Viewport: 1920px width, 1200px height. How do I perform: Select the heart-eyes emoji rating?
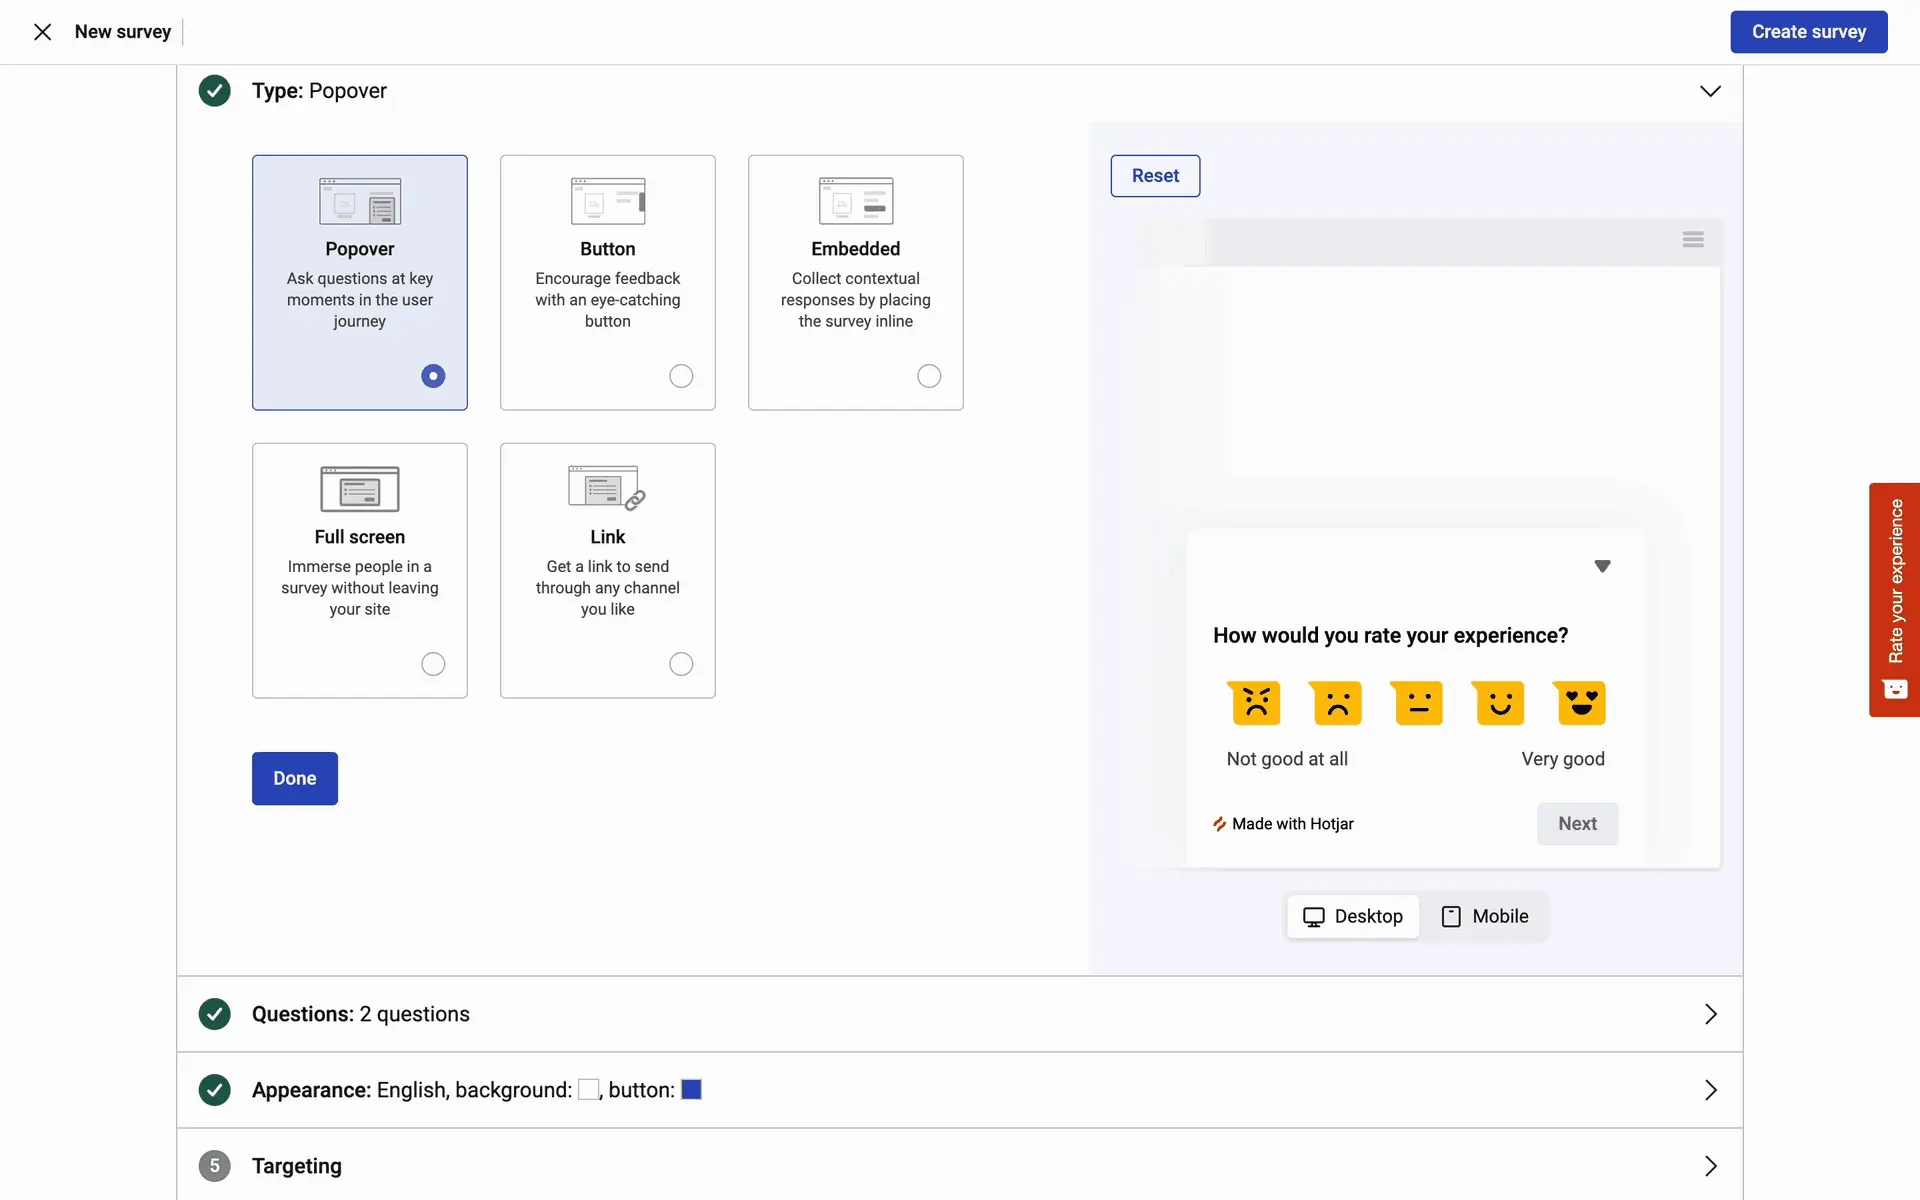(x=1580, y=703)
